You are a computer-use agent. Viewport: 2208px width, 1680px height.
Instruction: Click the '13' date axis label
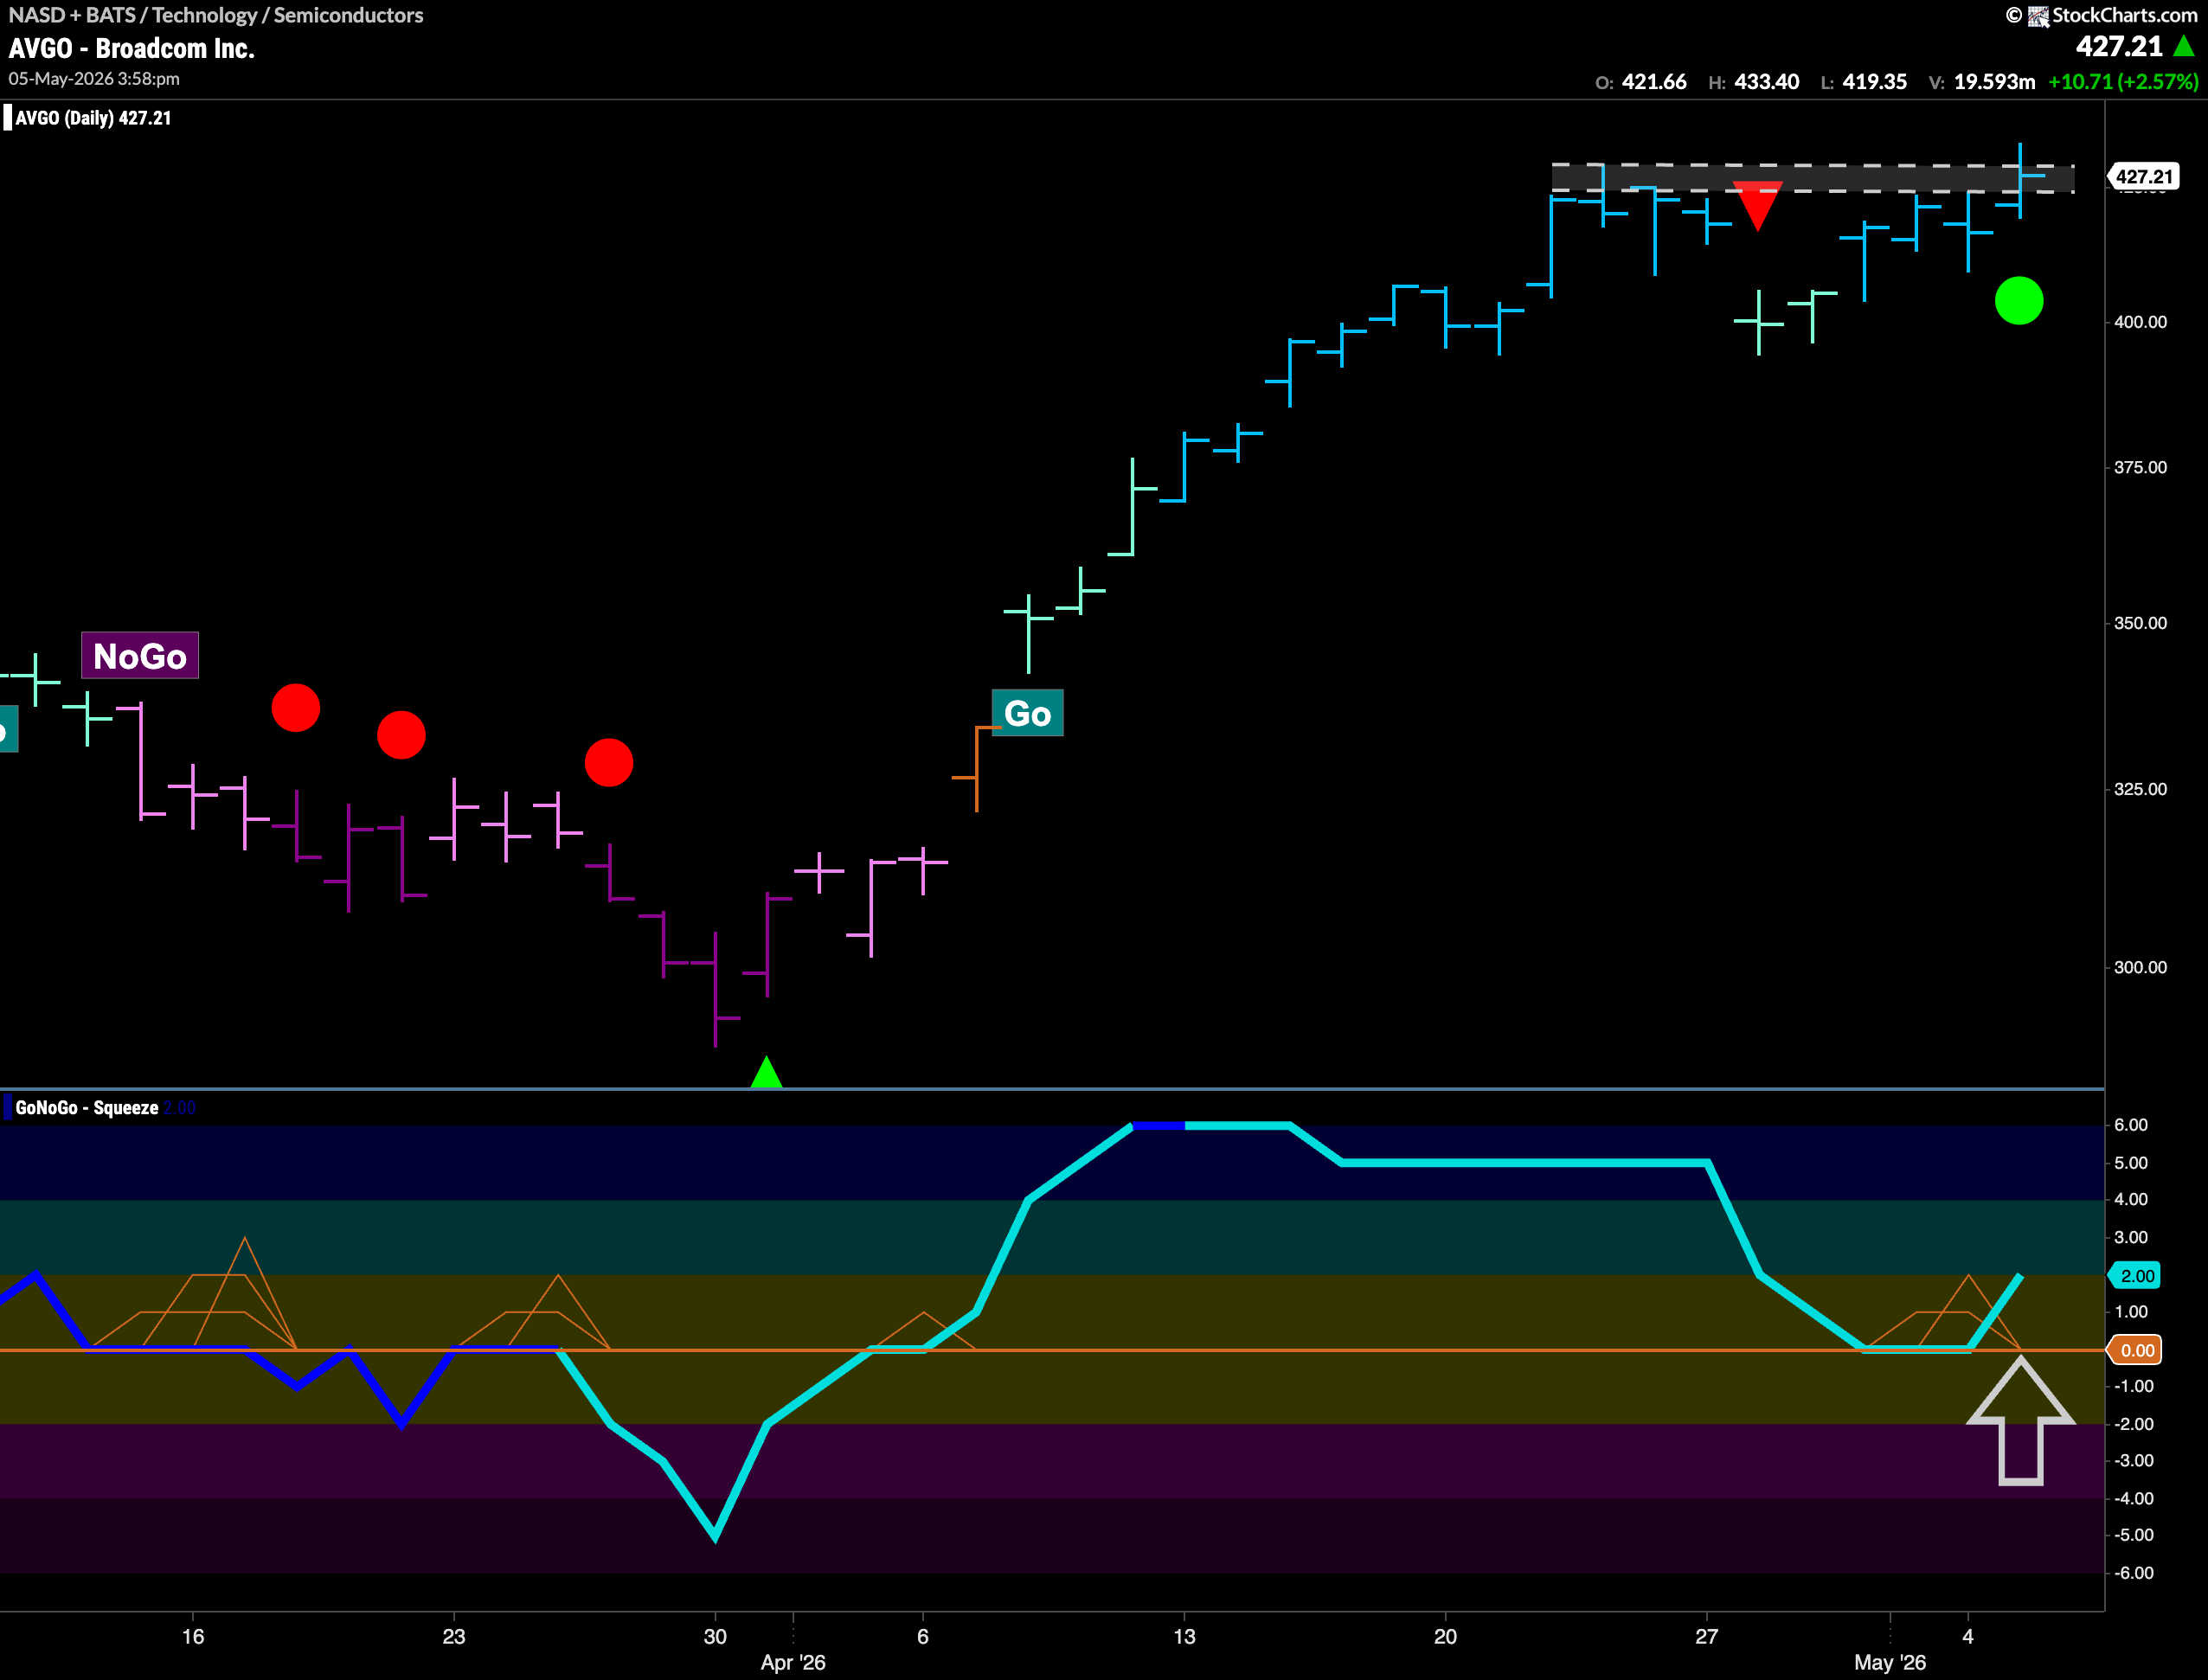(1184, 1636)
